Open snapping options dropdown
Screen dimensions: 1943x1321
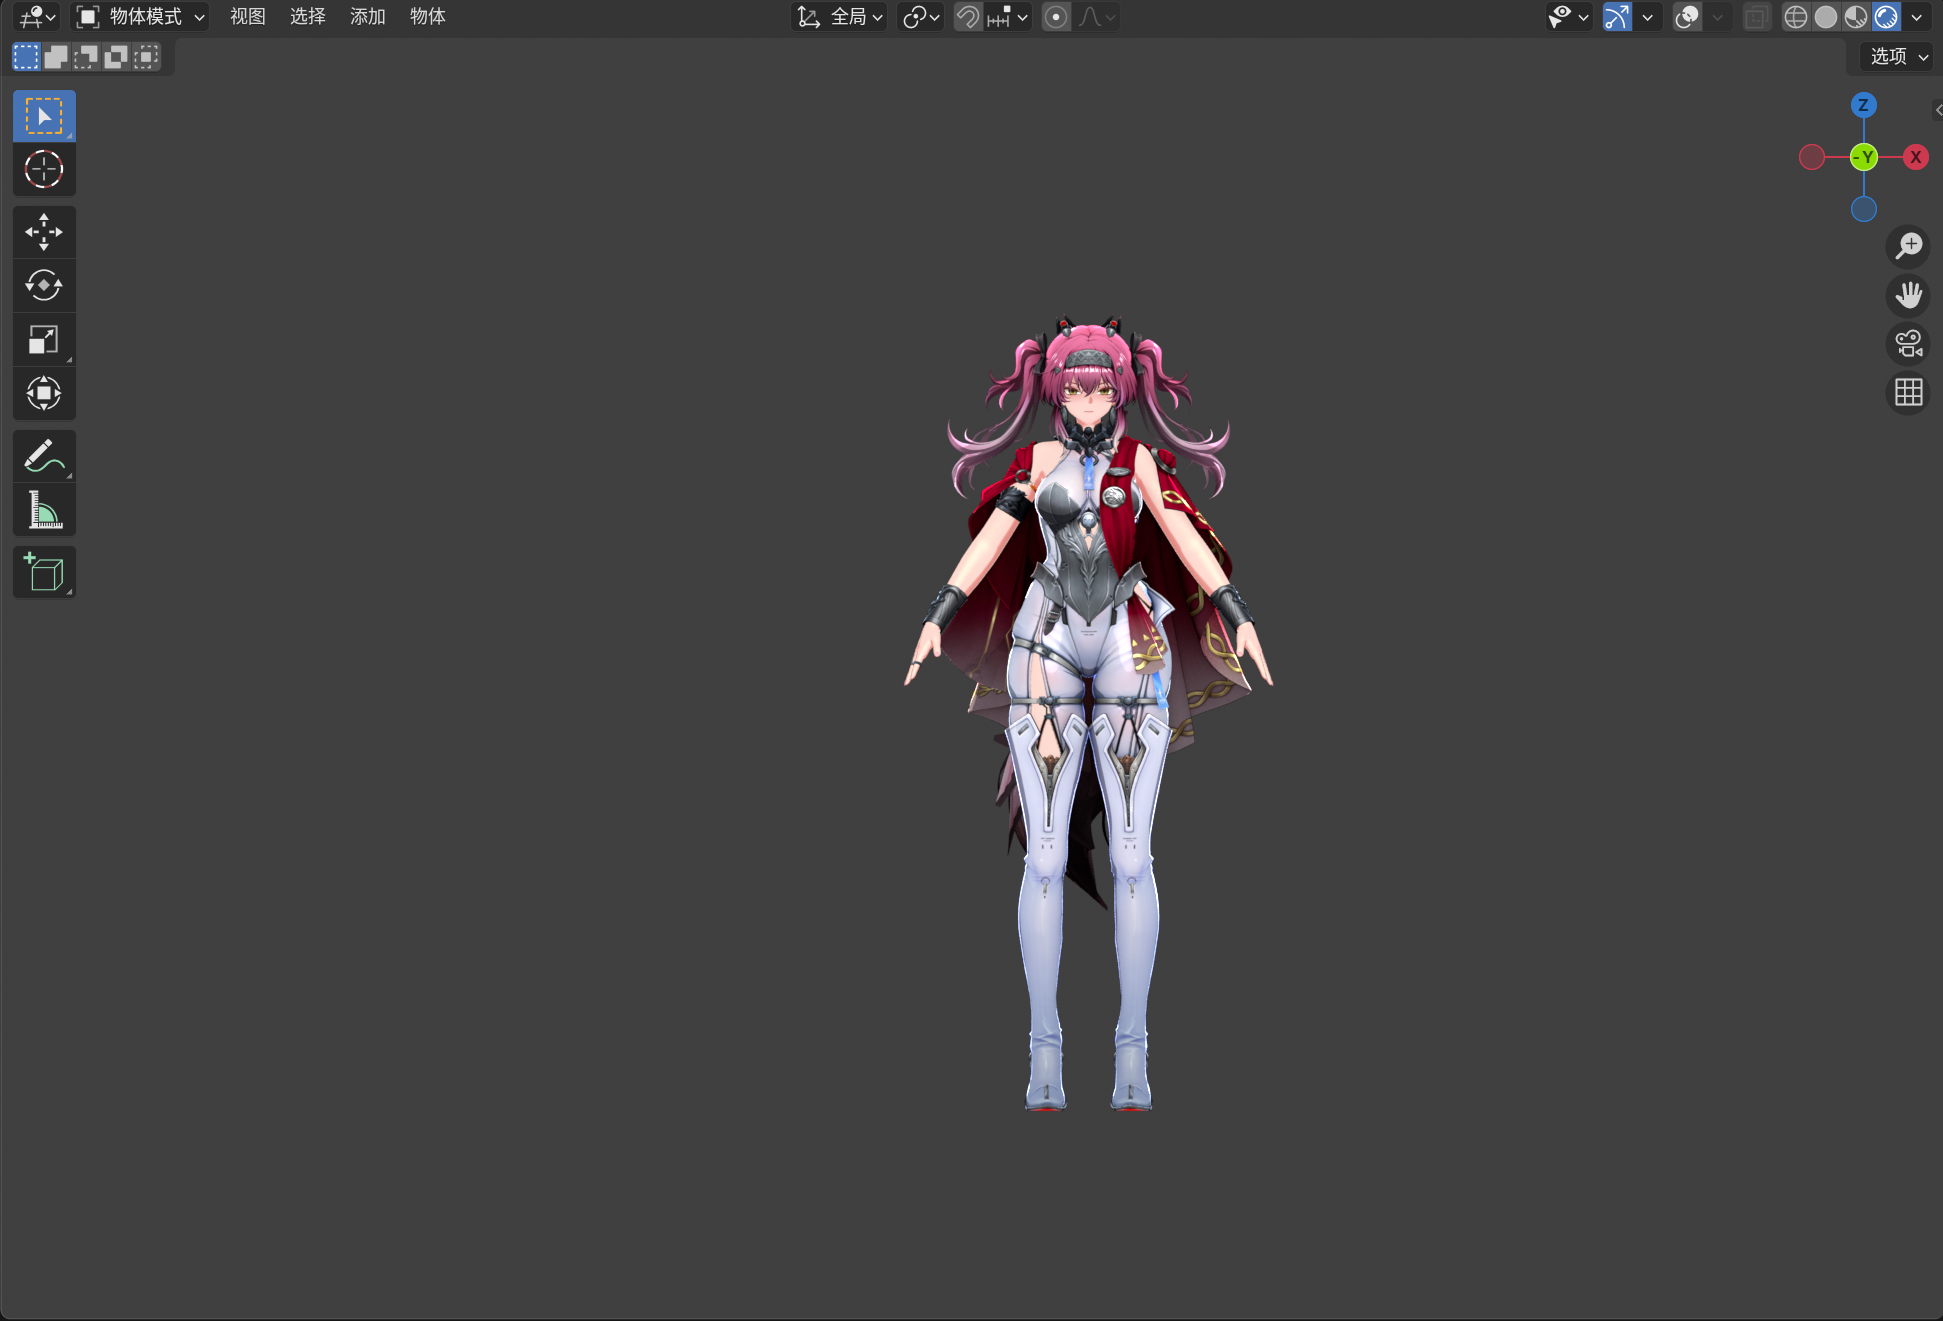point(1007,17)
